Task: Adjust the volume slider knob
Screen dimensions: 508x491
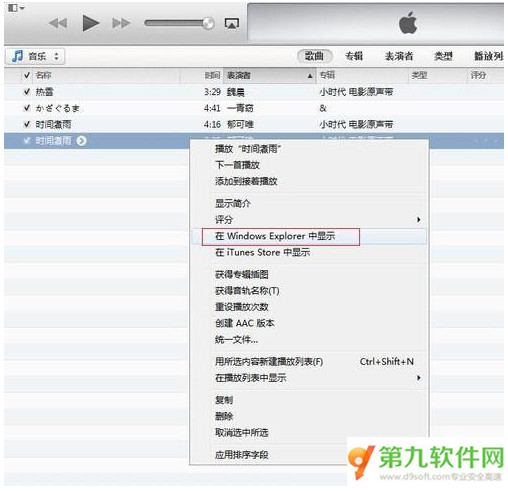Action: [208, 23]
